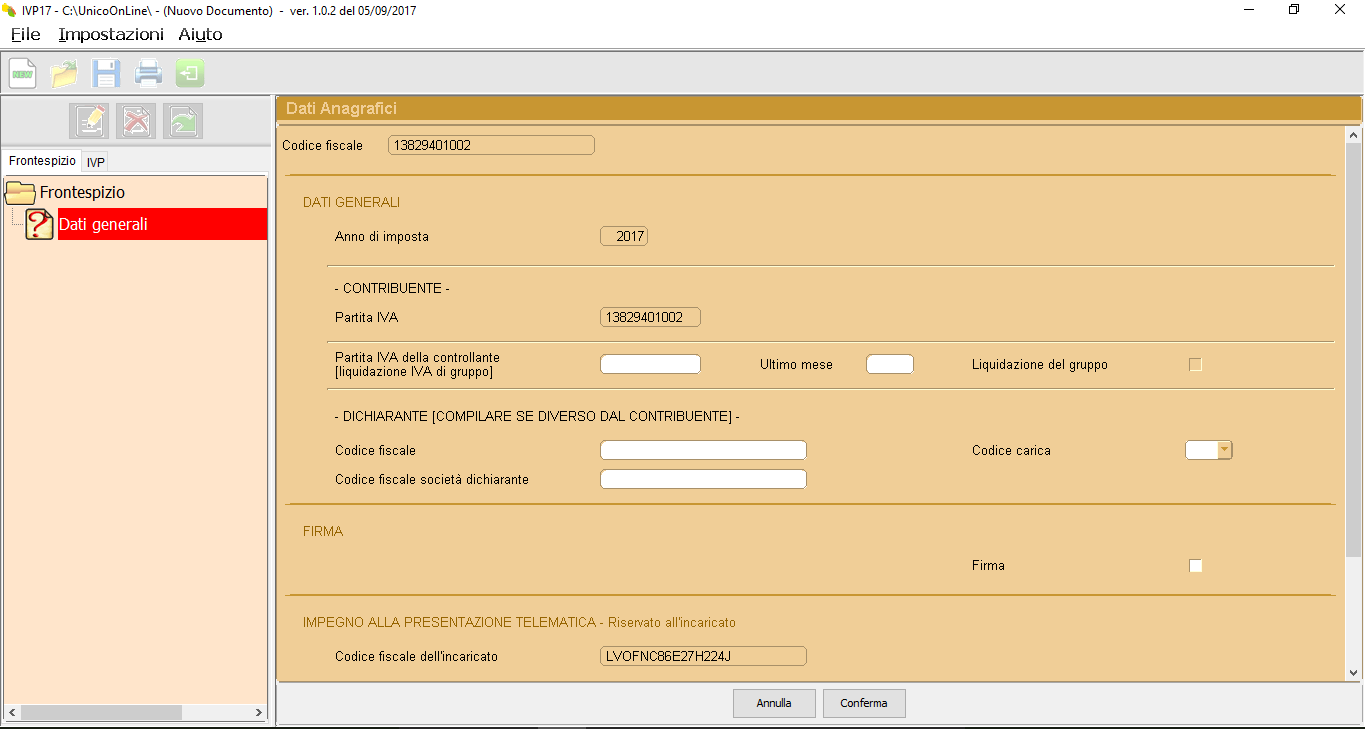Open the Codice carica dropdown

[1224, 450]
